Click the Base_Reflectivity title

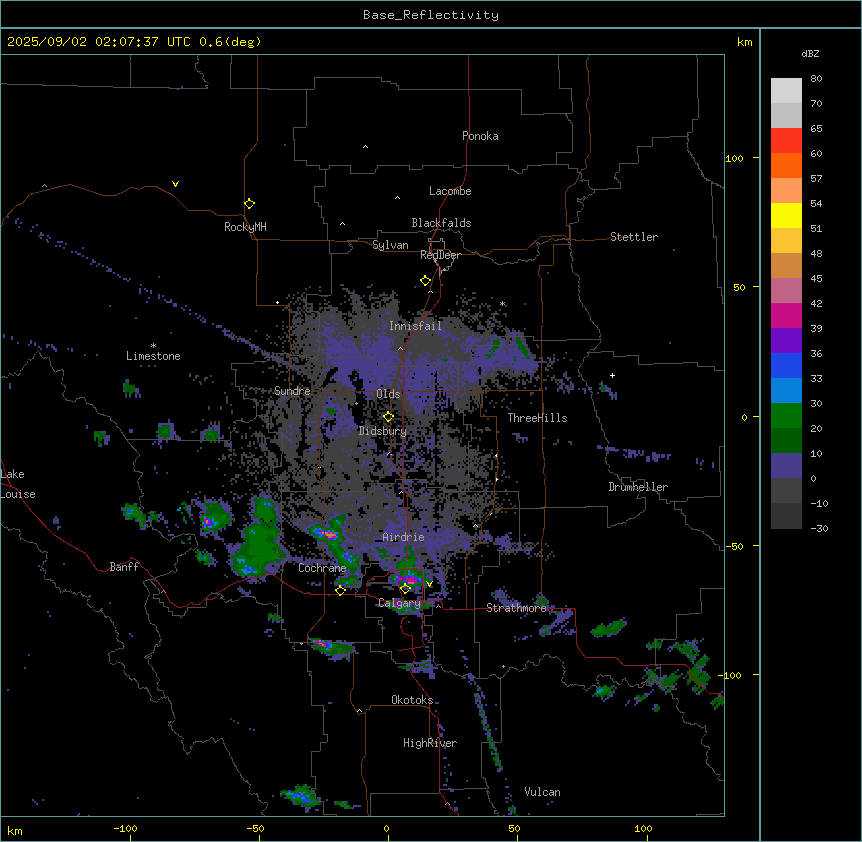click(x=431, y=15)
